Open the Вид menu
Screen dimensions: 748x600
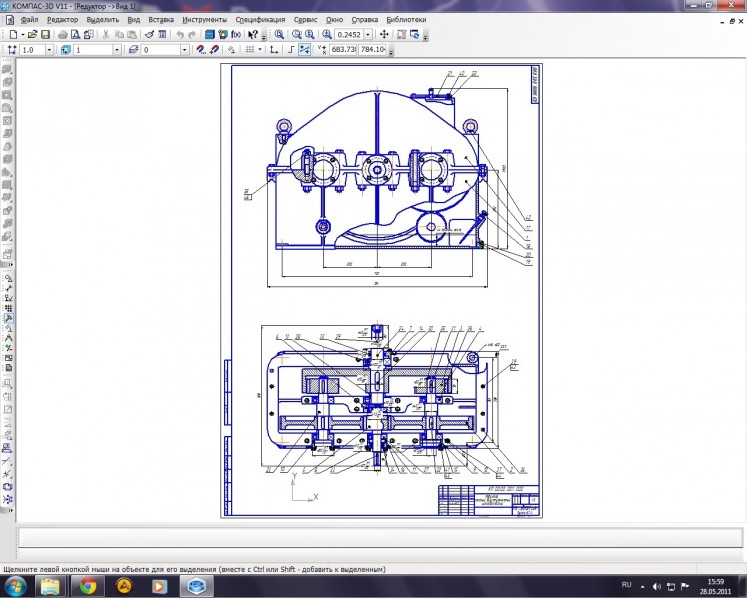(x=134, y=20)
